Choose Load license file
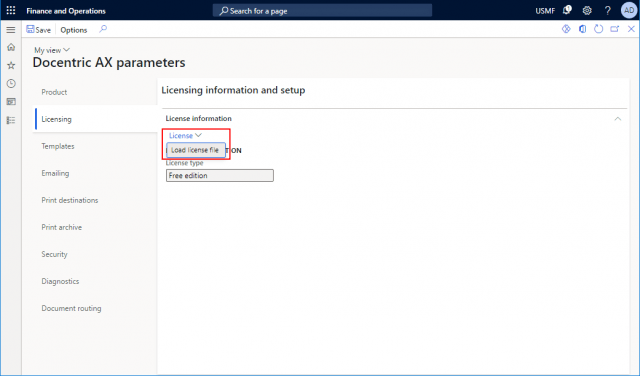This screenshot has height=376, width=640. (x=195, y=150)
